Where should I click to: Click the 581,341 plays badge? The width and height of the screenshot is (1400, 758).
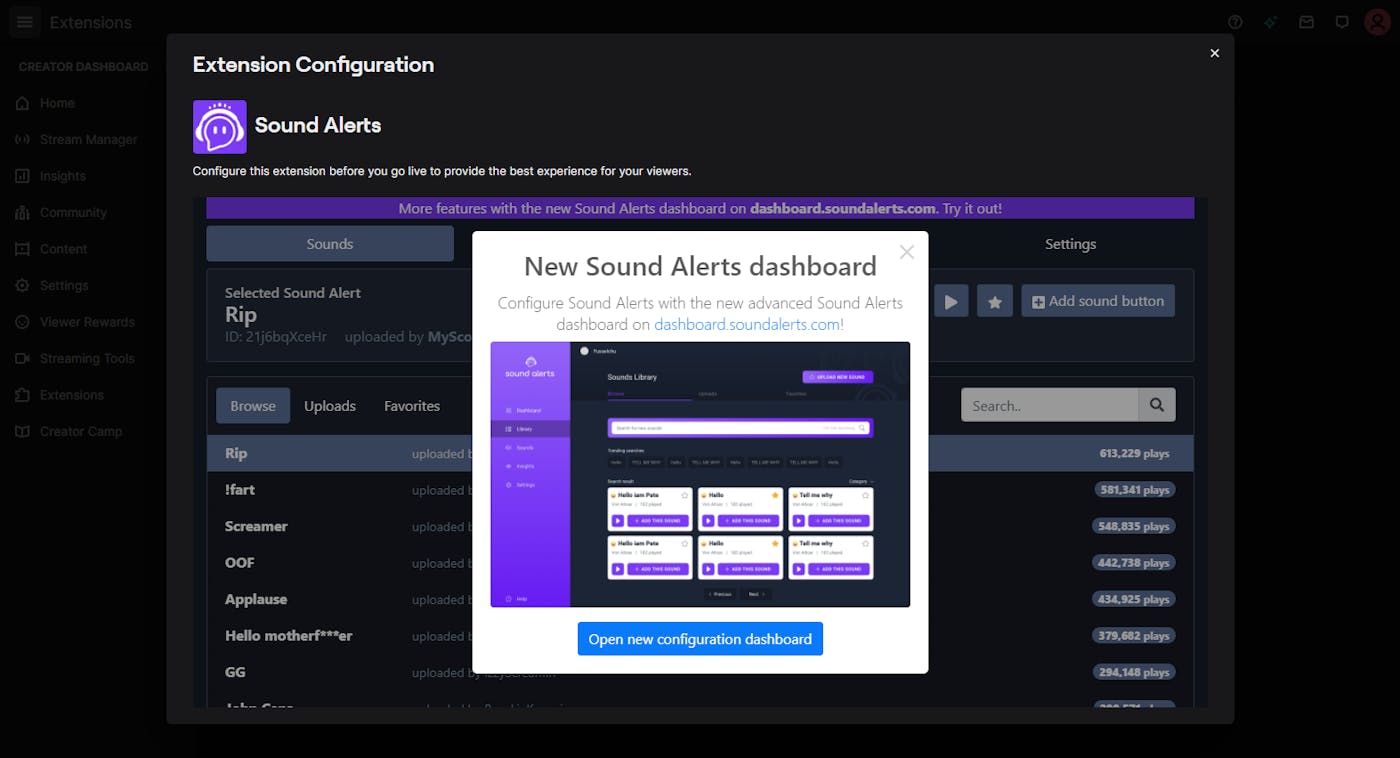pos(1134,490)
